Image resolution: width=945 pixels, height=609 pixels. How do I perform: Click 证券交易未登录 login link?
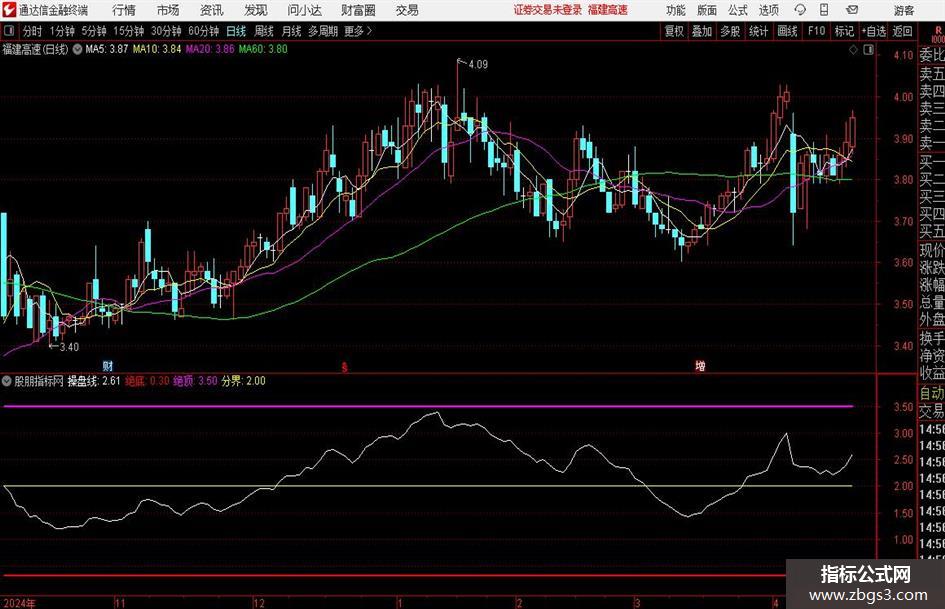point(547,10)
